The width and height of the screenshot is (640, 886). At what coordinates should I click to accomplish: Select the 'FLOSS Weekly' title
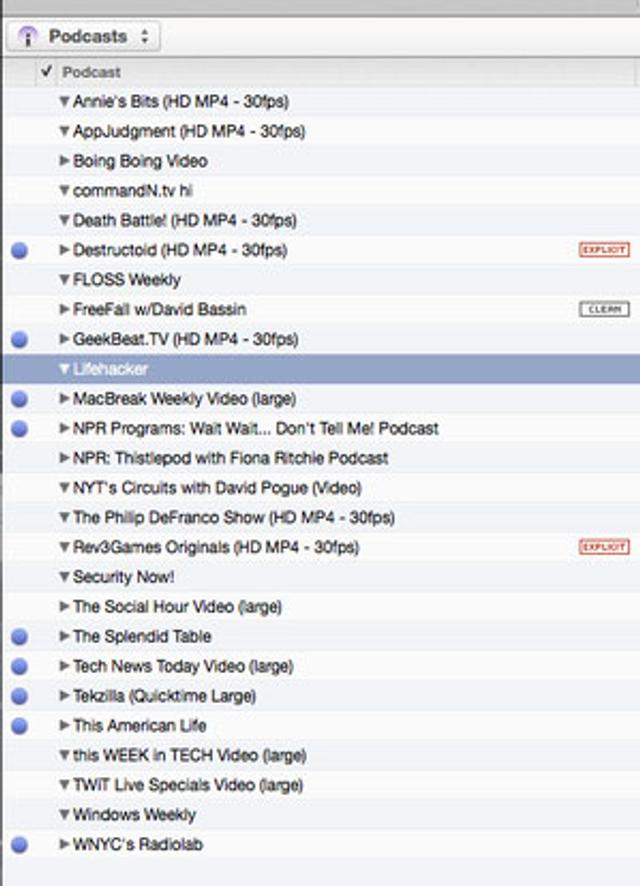click(x=127, y=280)
